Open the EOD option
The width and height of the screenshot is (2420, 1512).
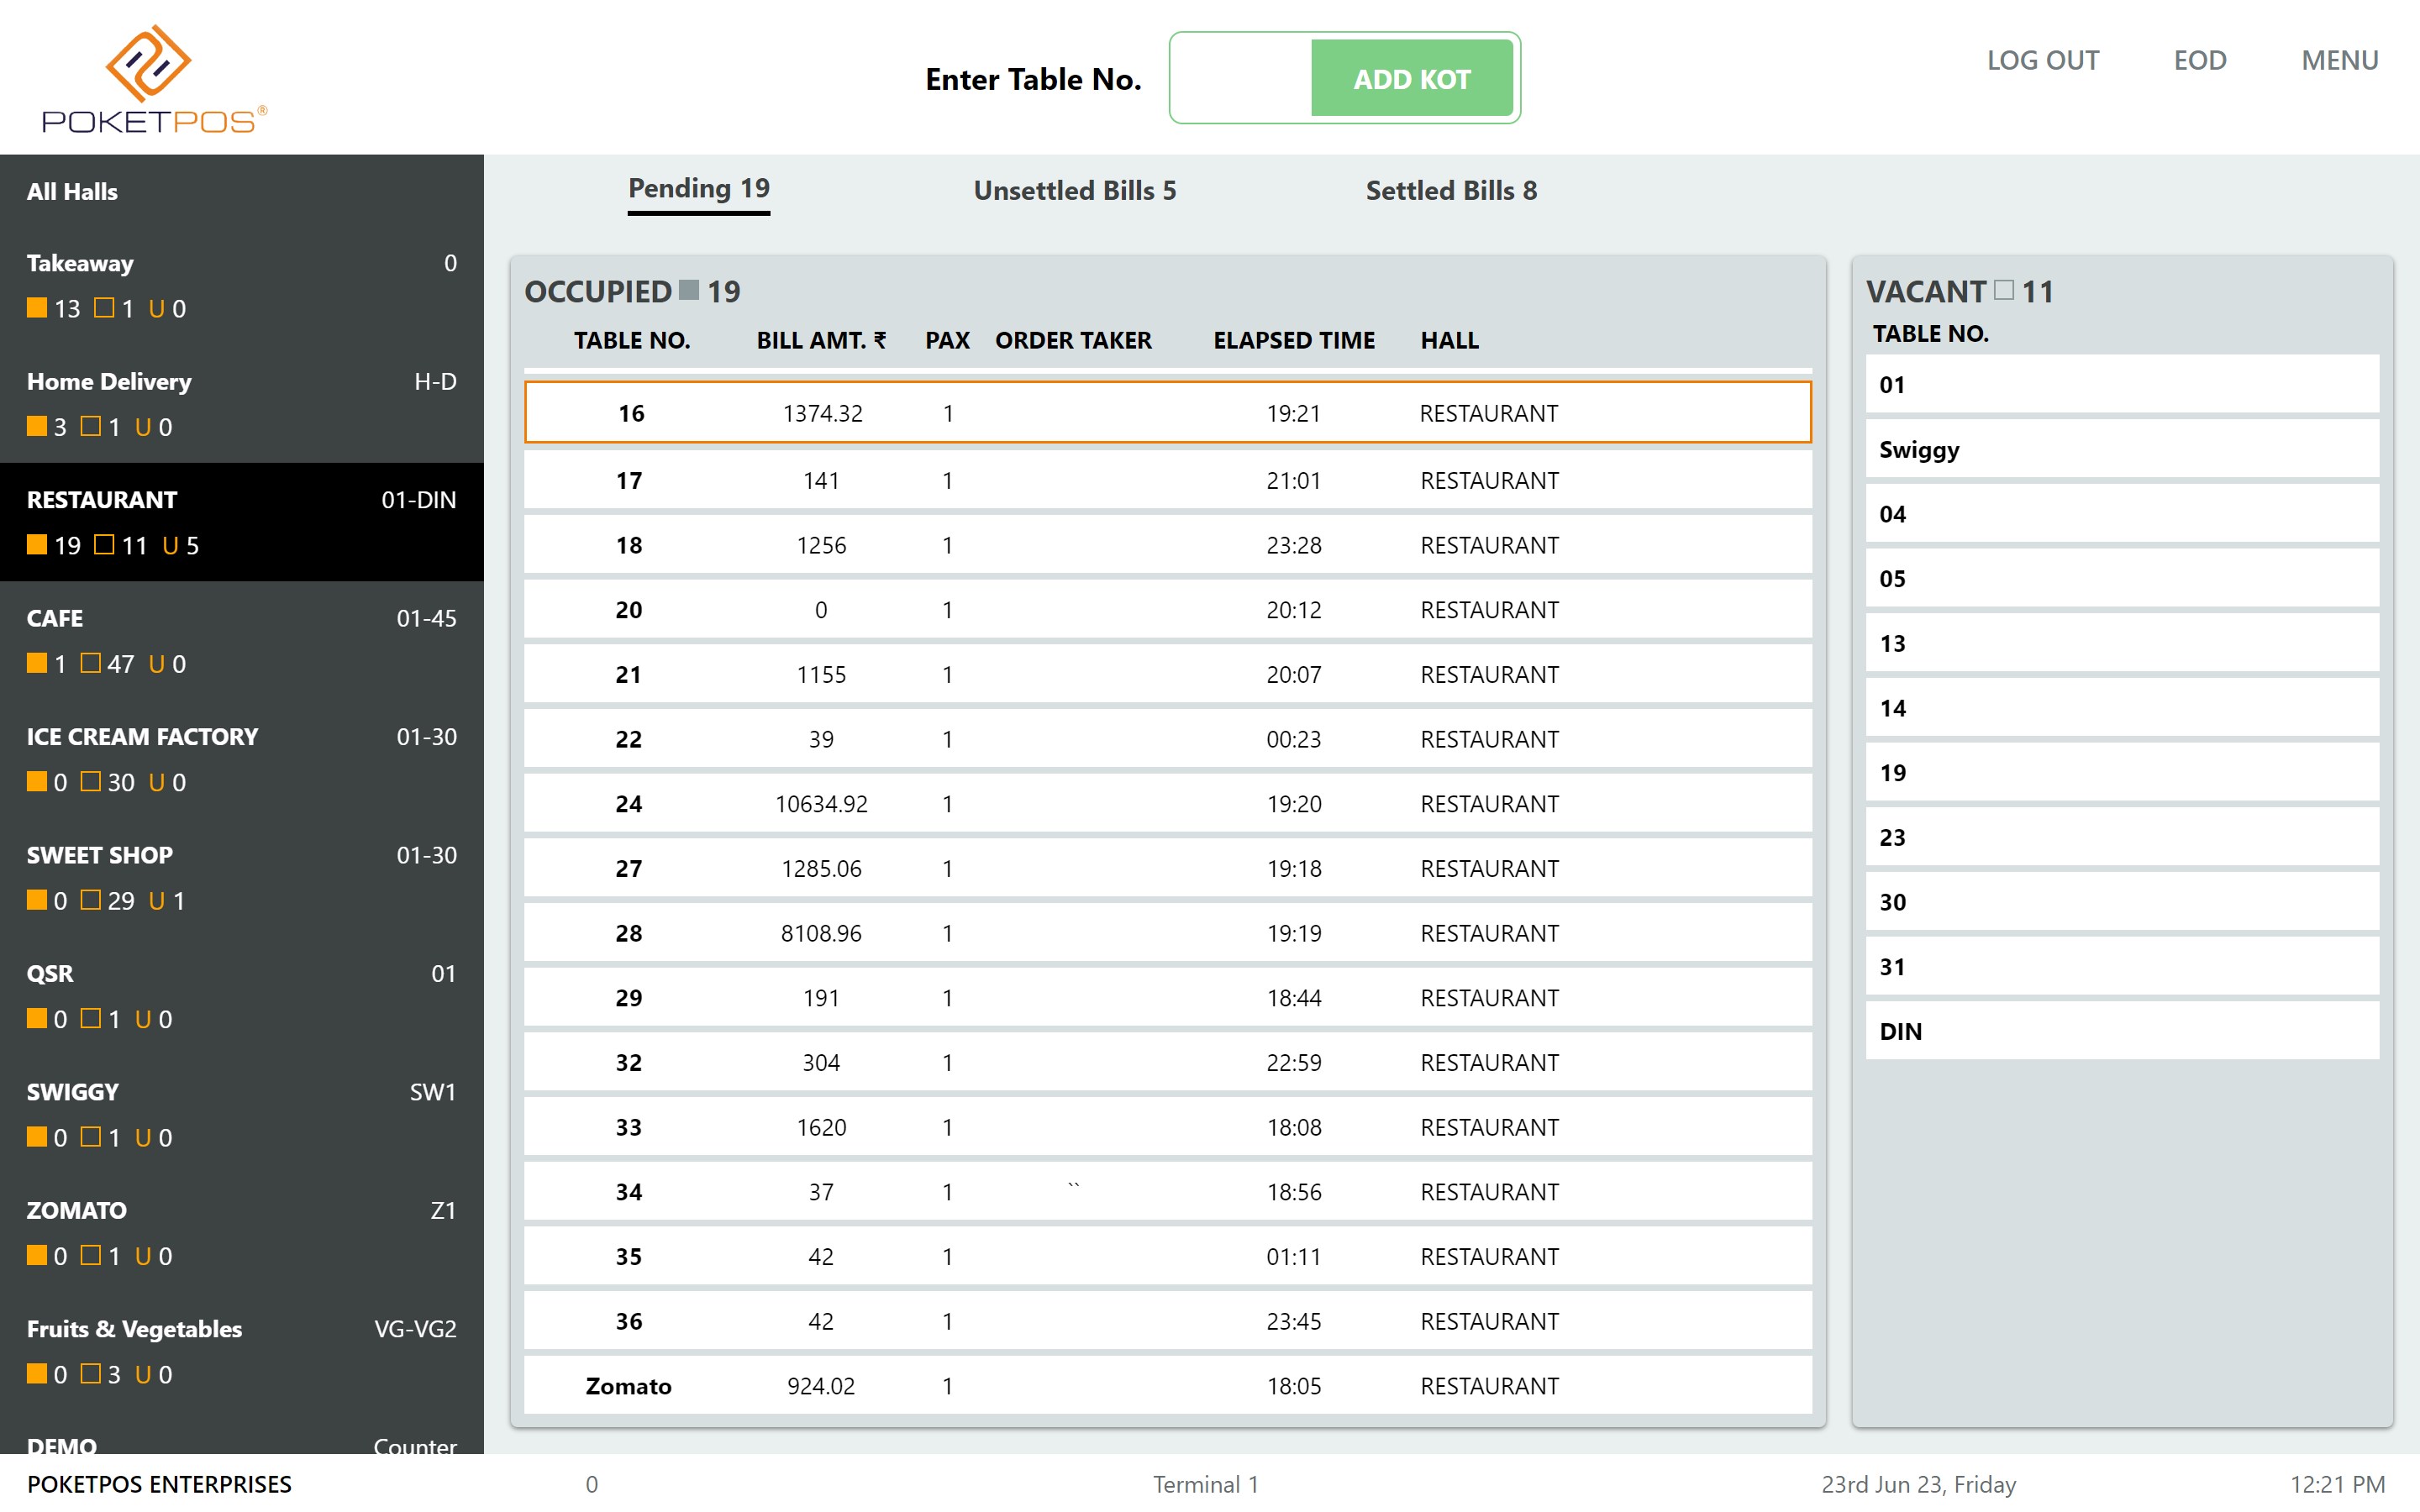(2199, 60)
